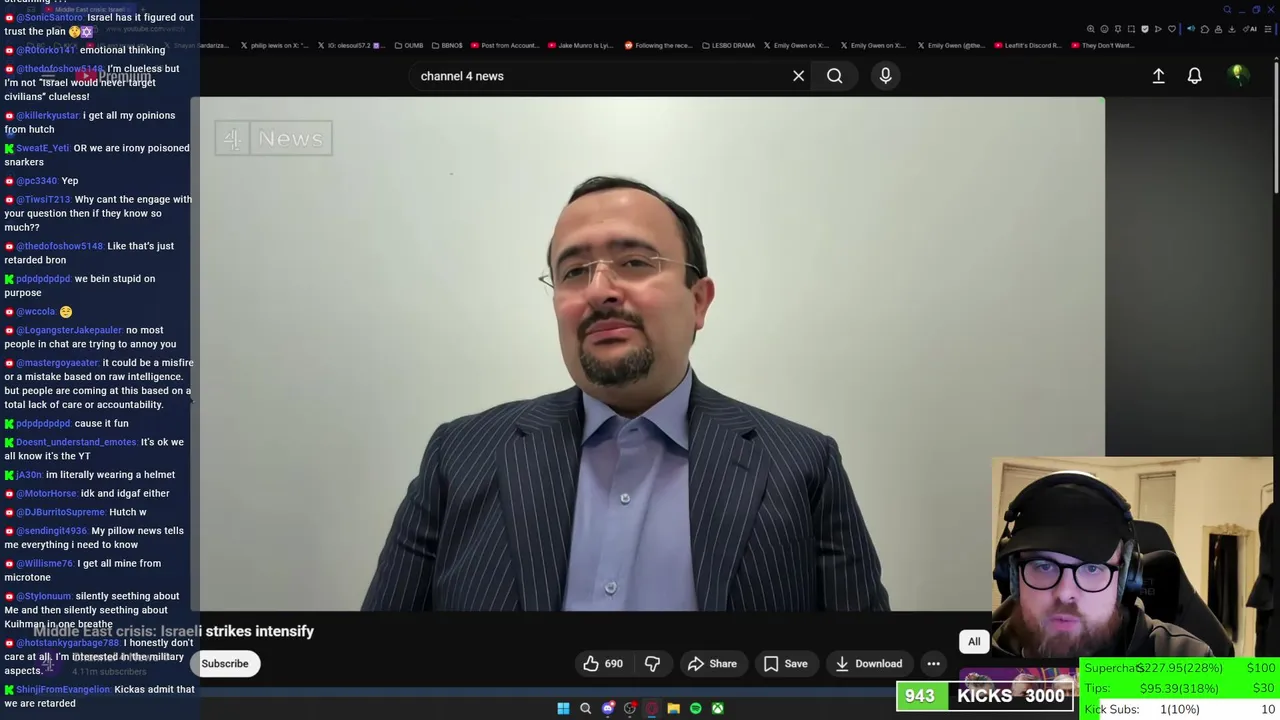Viewport: 1280px width, 720px height.
Task: Dislike the video with thumbs down
Action: (x=652, y=663)
